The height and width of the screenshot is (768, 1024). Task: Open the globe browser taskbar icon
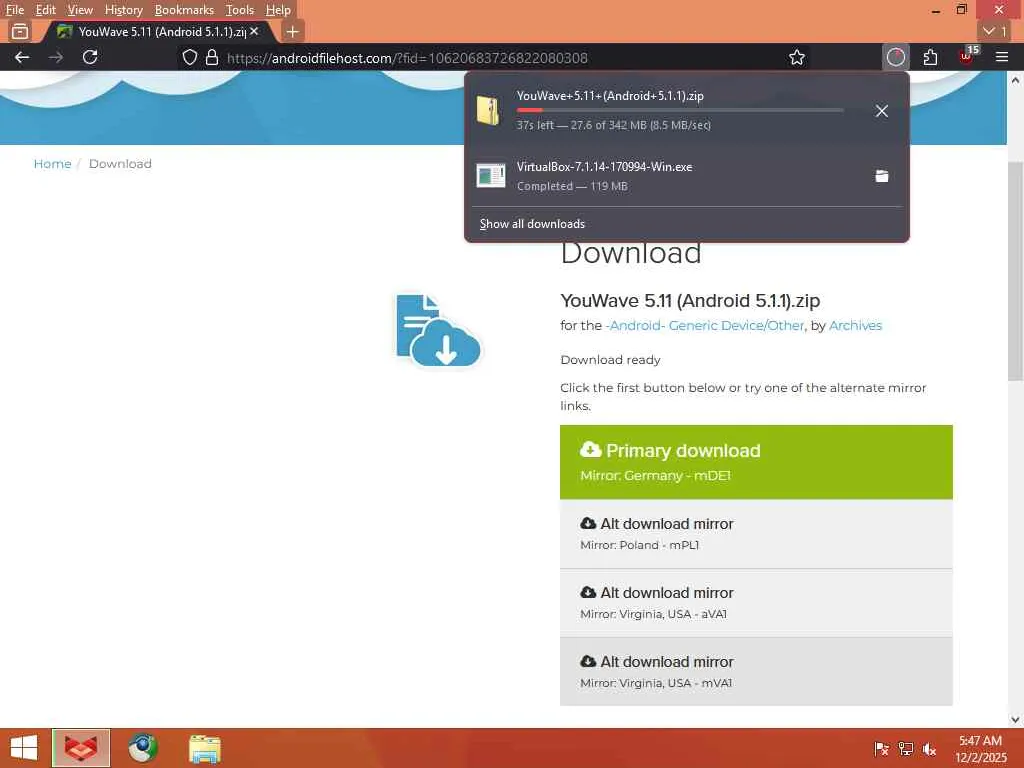click(x=143, y=748)
